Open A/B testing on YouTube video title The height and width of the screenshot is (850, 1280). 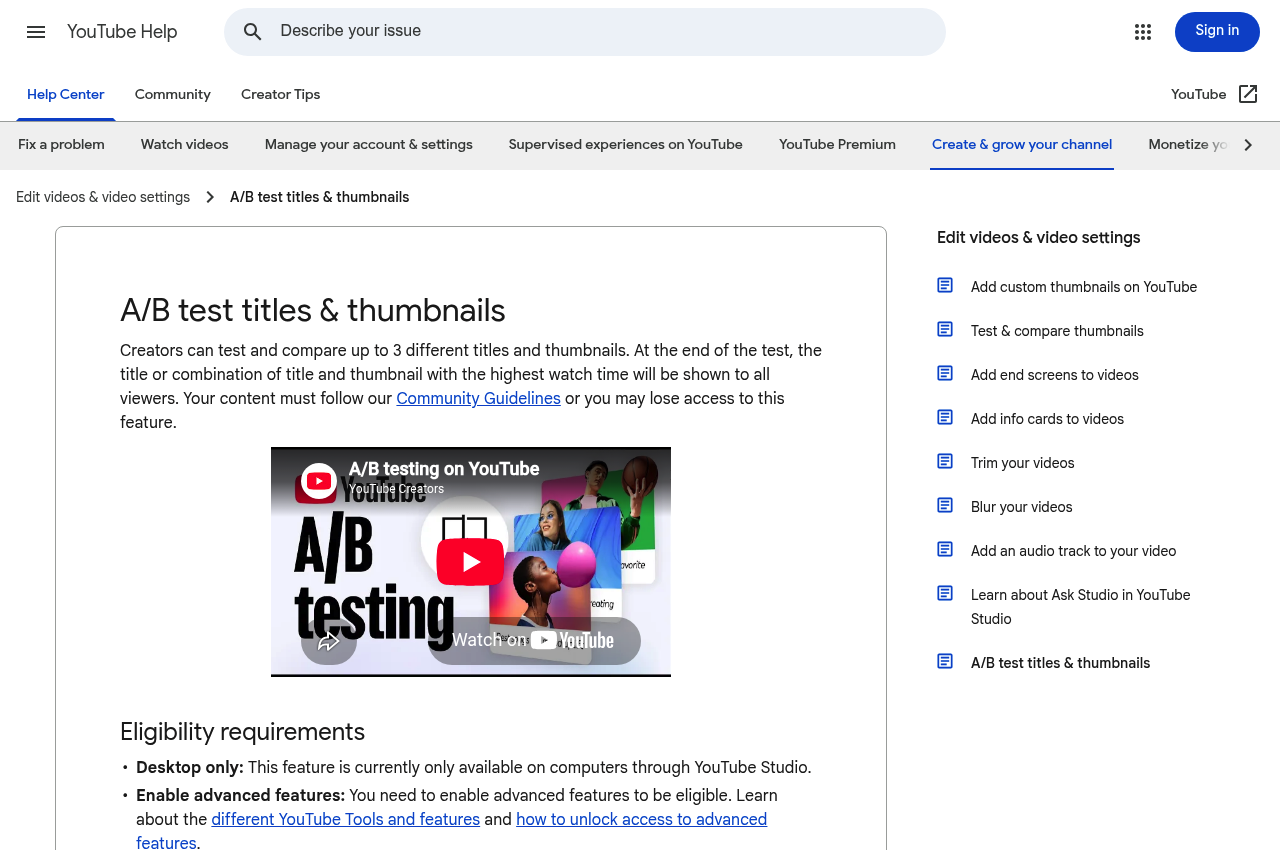[x=444, y=469]
